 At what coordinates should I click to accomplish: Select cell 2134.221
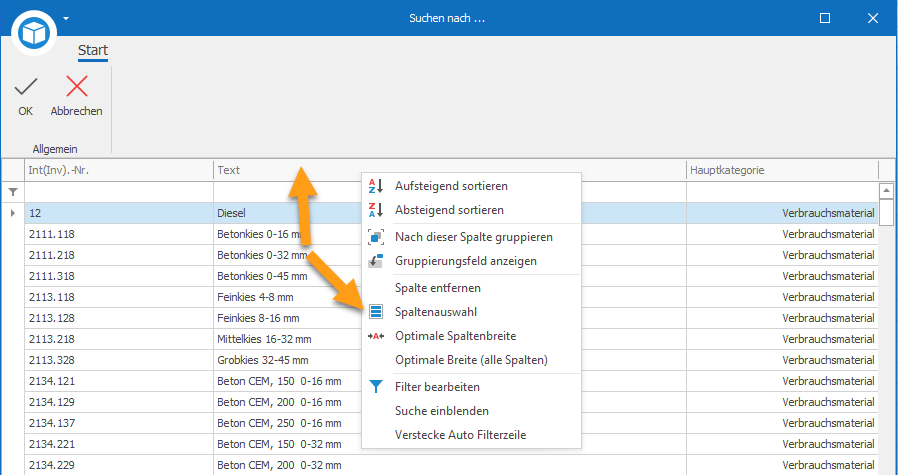[119, 444]
